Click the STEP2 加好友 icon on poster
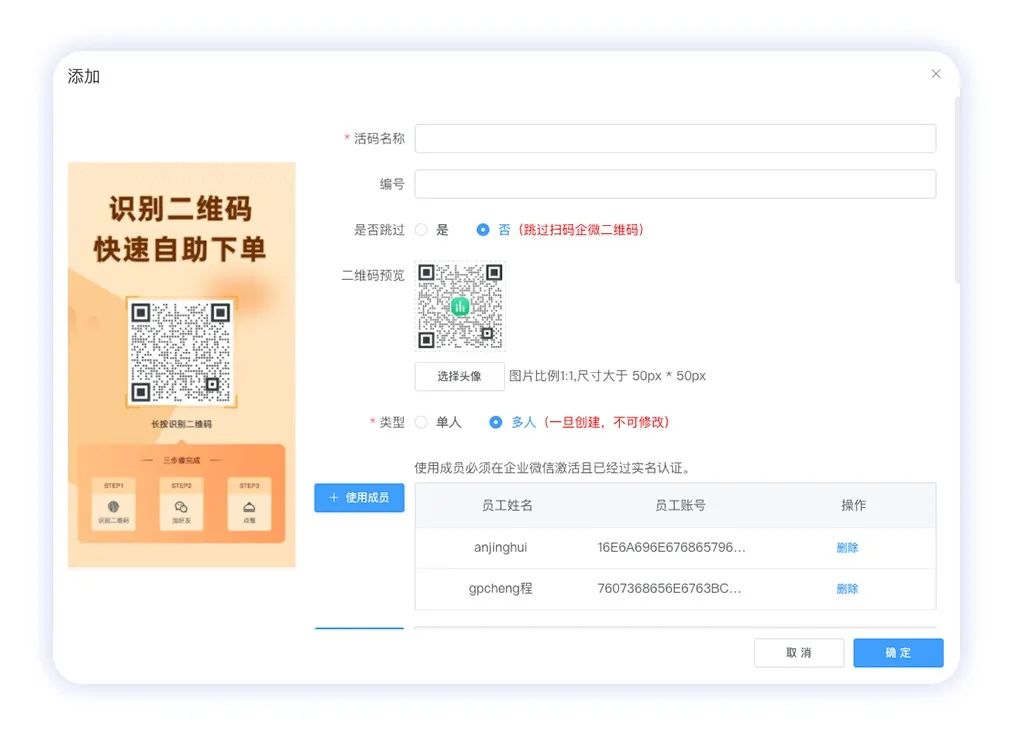 (x=181, y=505)
